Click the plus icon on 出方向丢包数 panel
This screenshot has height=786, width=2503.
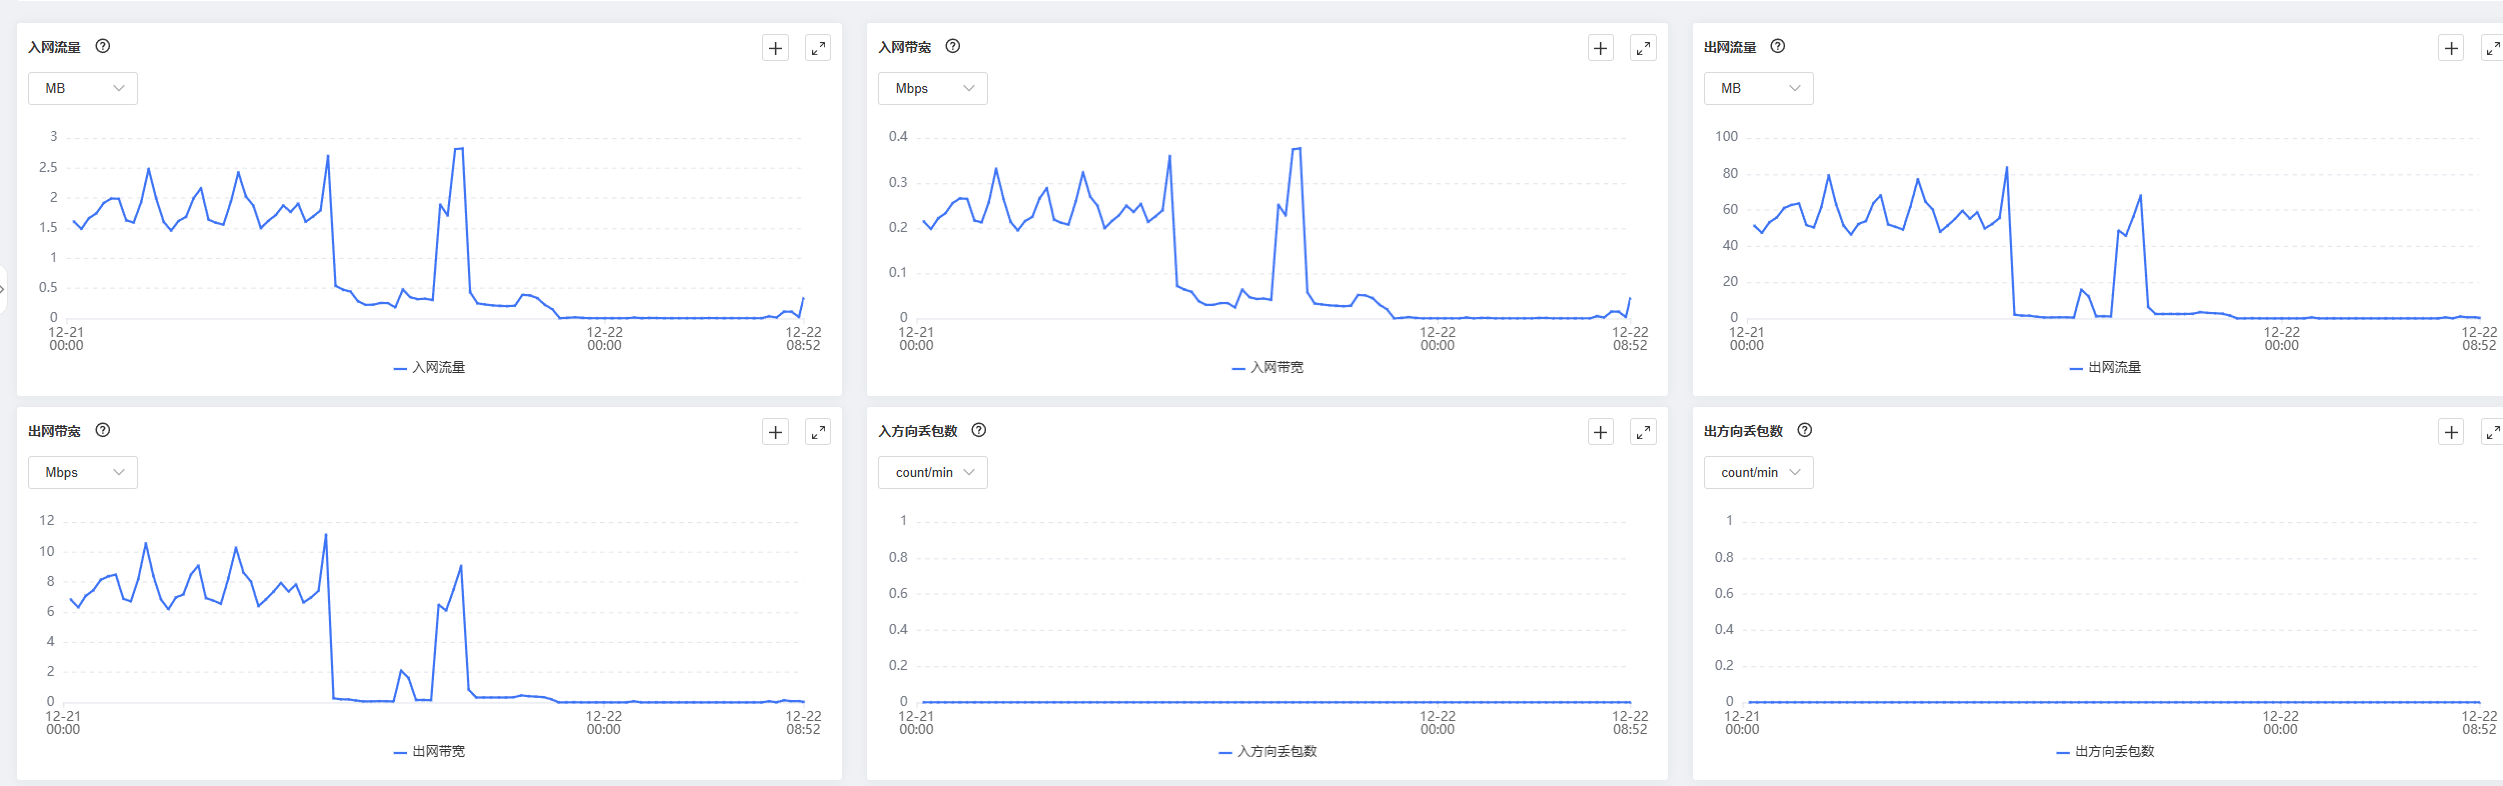pos(2450,432)
